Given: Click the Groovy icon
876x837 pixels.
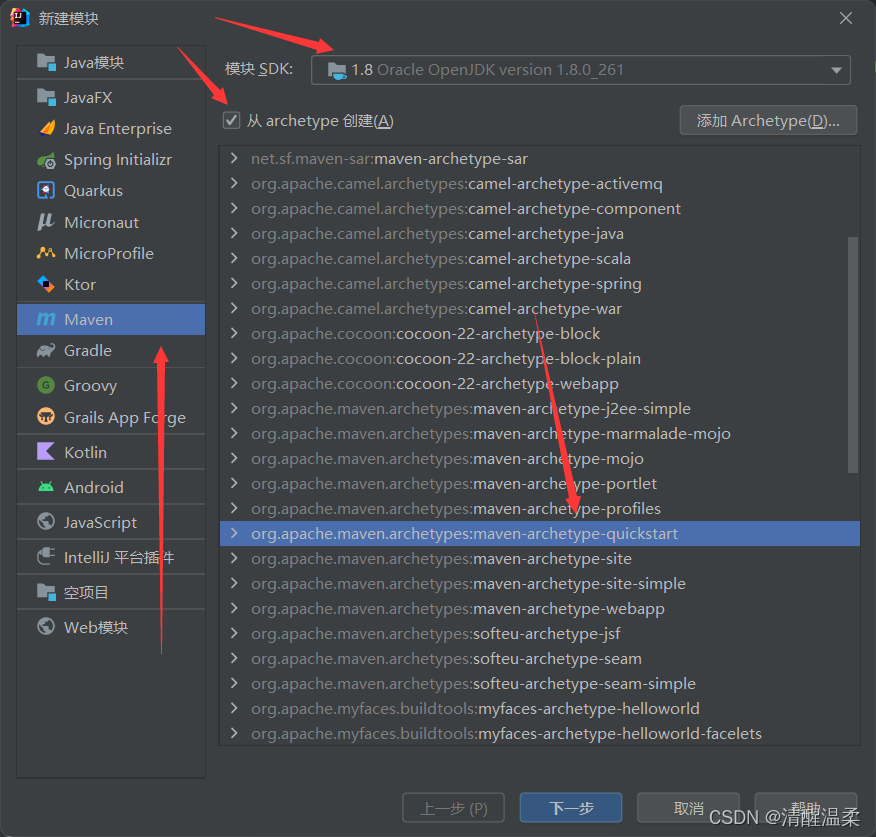Looking at the screenshot, I should (x=46, y=385).
